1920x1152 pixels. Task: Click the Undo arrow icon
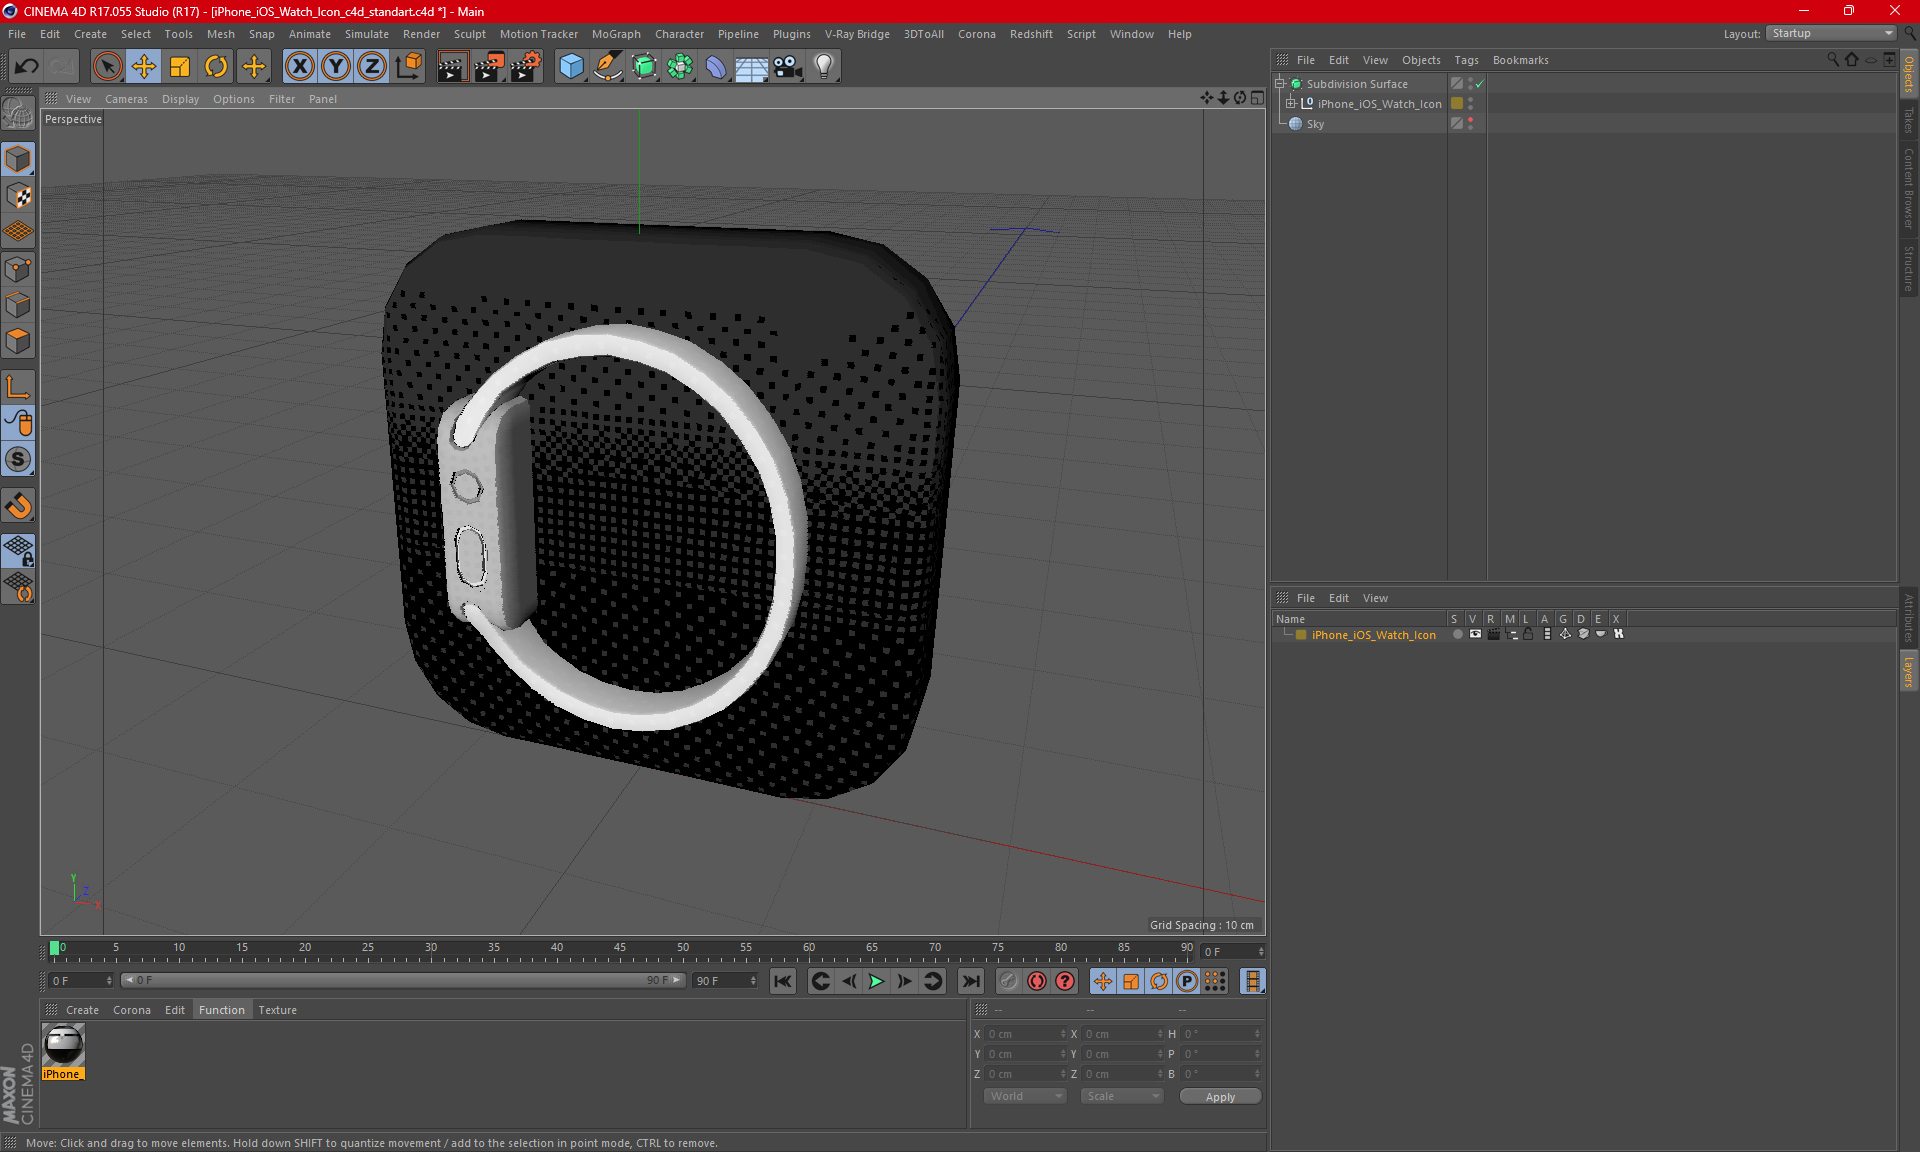27,67
